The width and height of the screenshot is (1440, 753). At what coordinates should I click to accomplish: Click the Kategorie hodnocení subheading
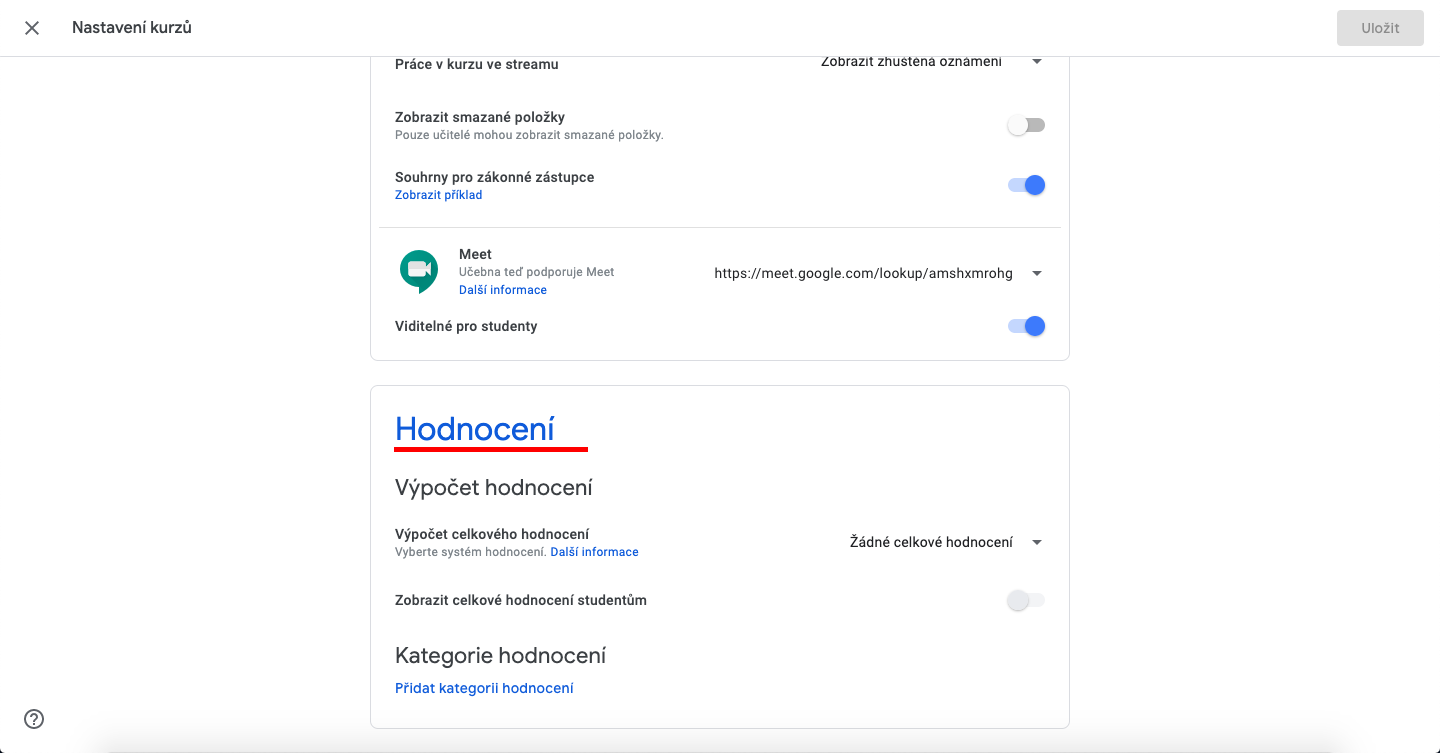click(x=501, y=656)
